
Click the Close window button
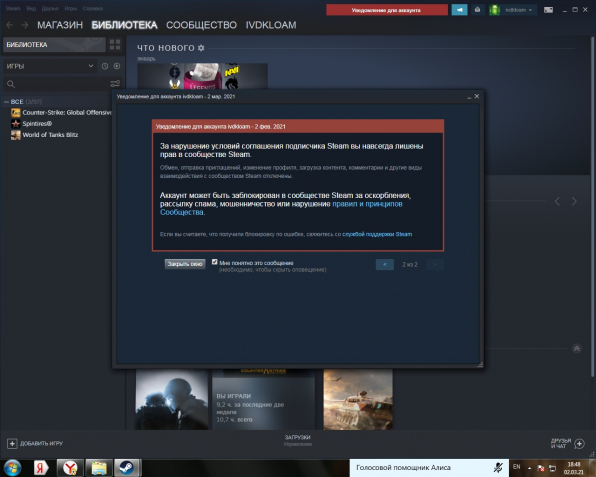(185, 264)
